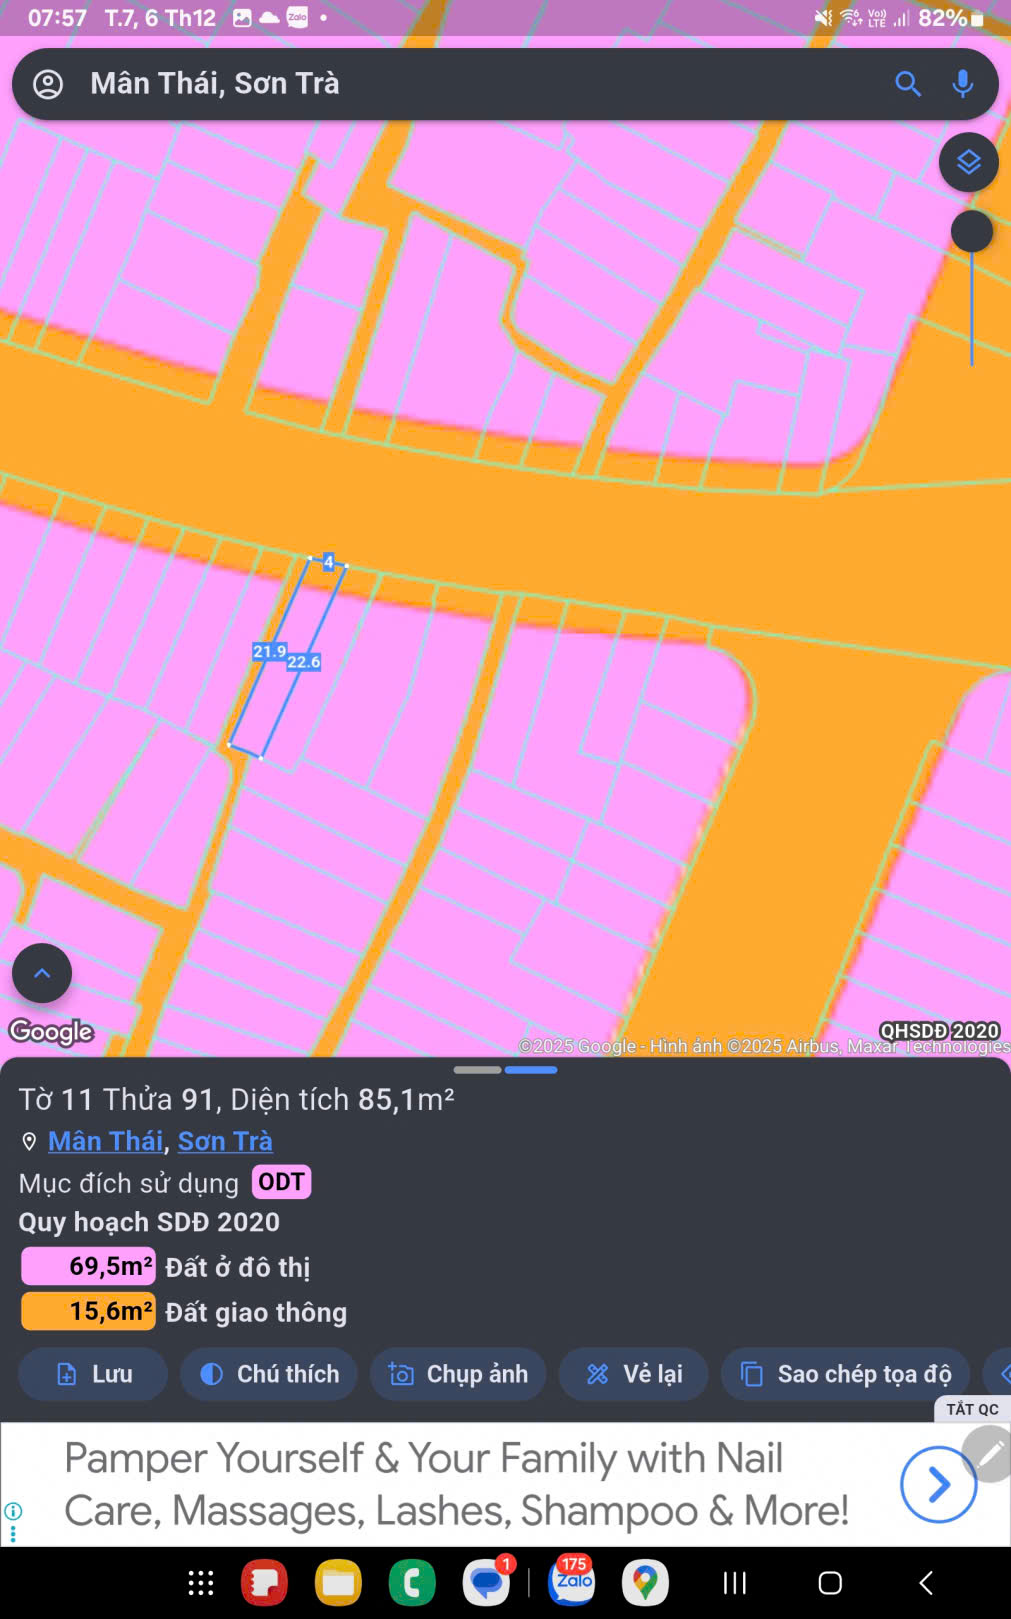Image resolution: width=1011 pixels, height=1619 pixels.
Task: Toggle the Chú thích legend
Action: coord(269,1374)
